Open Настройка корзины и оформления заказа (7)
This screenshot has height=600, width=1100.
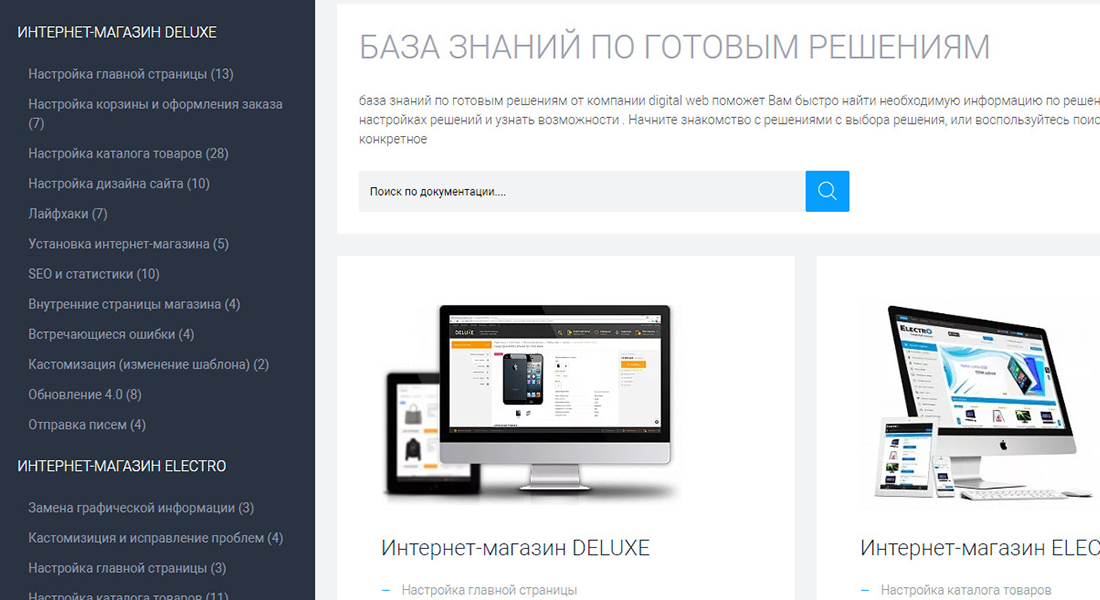[155, 104]
